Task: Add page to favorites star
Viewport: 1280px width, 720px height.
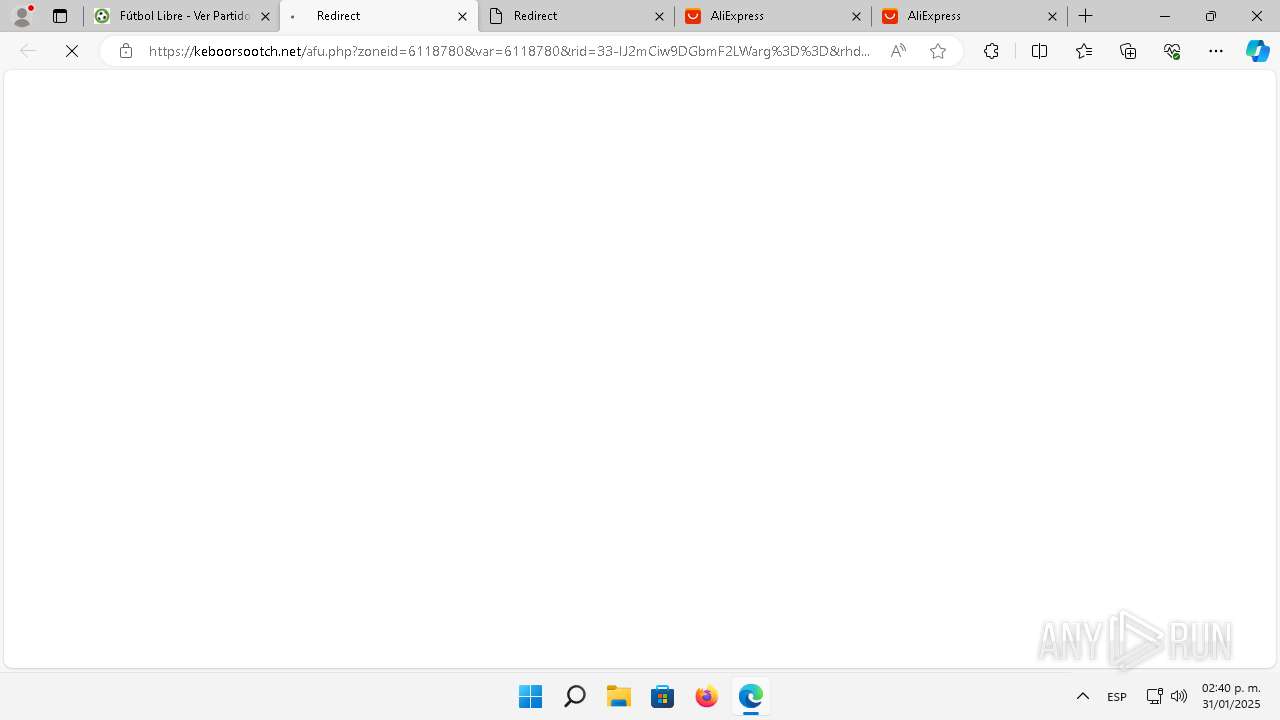Action: pos(938,51)
